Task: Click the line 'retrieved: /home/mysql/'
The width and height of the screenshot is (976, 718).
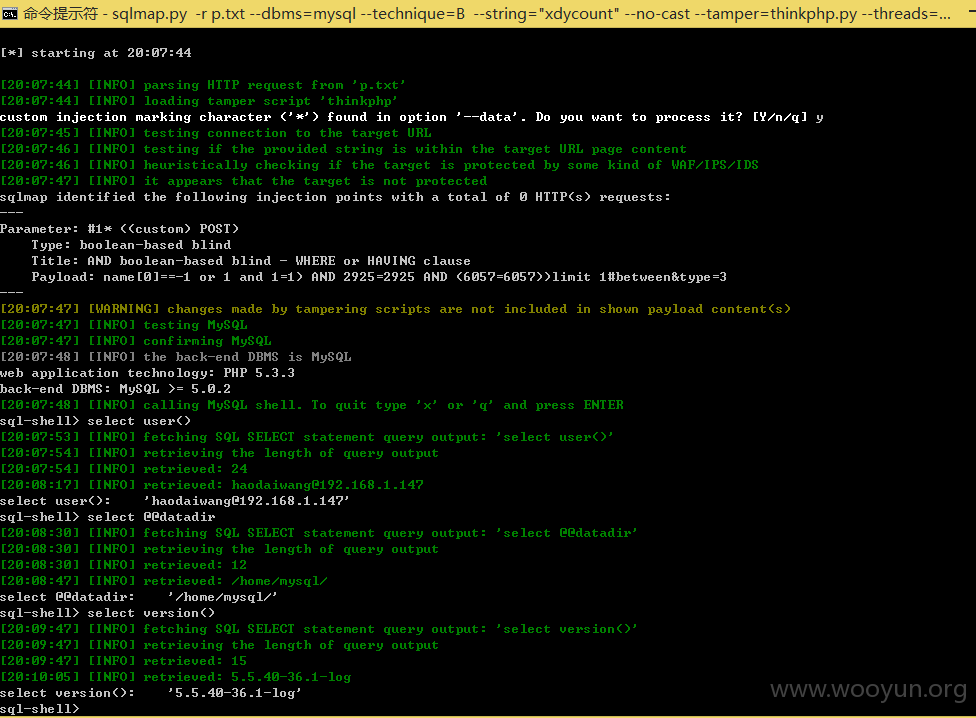Action: tap(164, 581)
